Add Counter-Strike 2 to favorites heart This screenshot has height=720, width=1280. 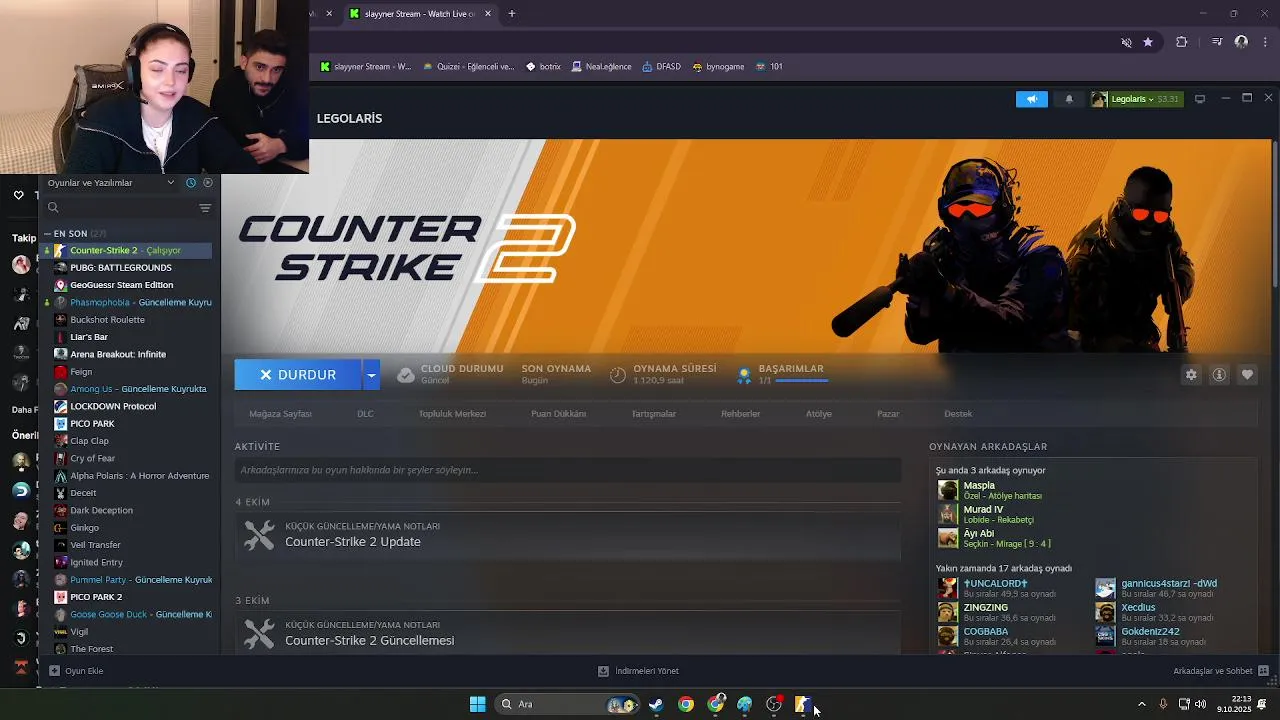[x=1247, y=375]
